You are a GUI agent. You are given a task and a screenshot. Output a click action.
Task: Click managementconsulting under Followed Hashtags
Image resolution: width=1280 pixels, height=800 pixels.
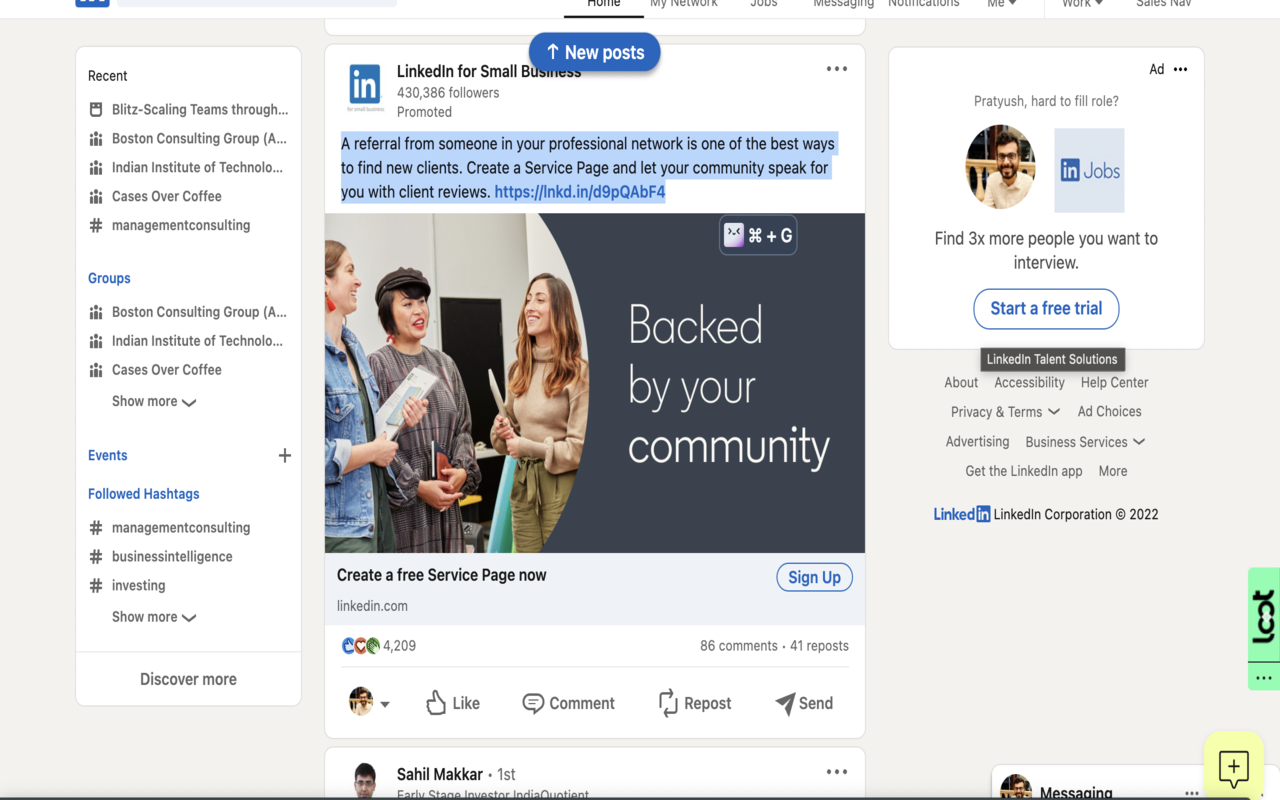(181, 528)
